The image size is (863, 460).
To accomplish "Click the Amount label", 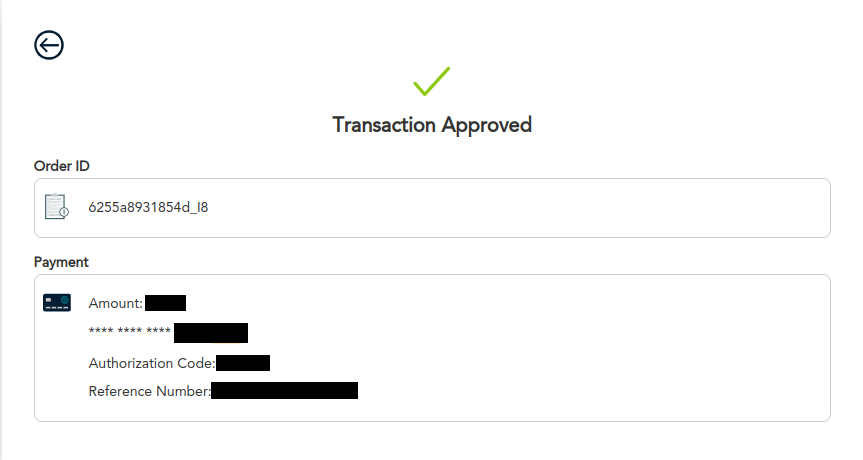I will [116, 303].
